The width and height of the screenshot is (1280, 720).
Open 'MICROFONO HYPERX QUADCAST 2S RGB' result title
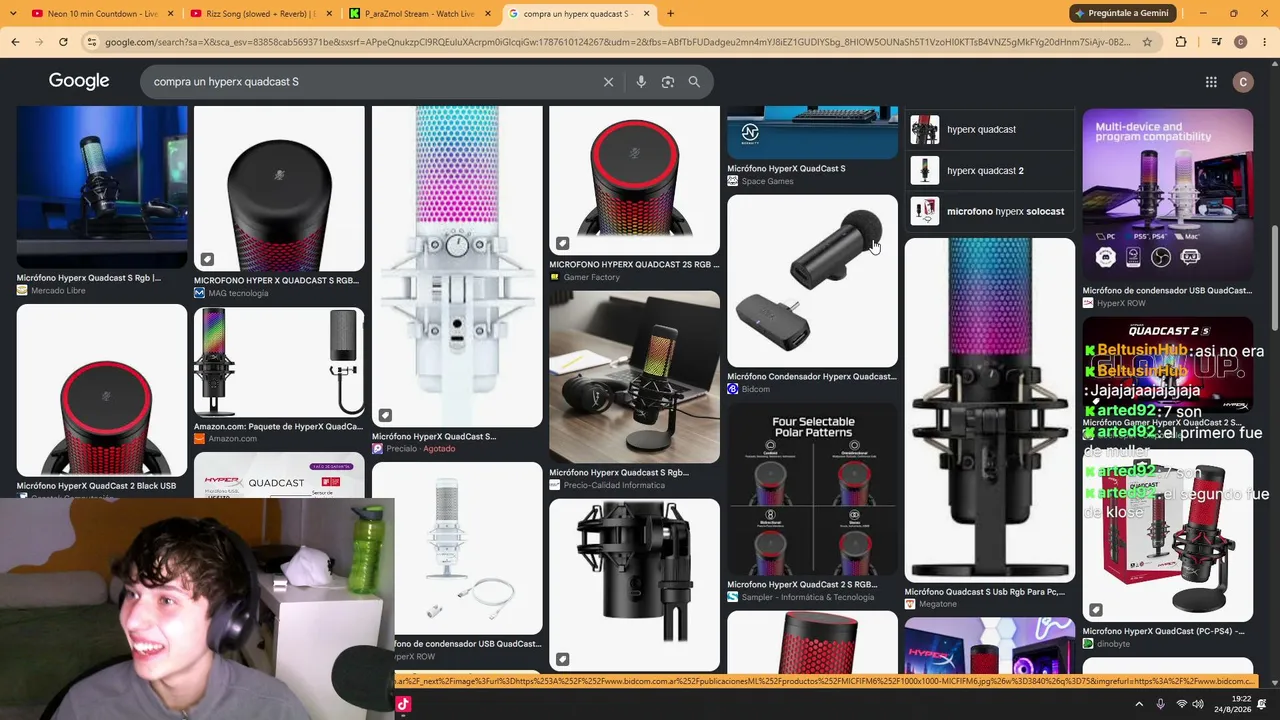click(x=634, y=265)
